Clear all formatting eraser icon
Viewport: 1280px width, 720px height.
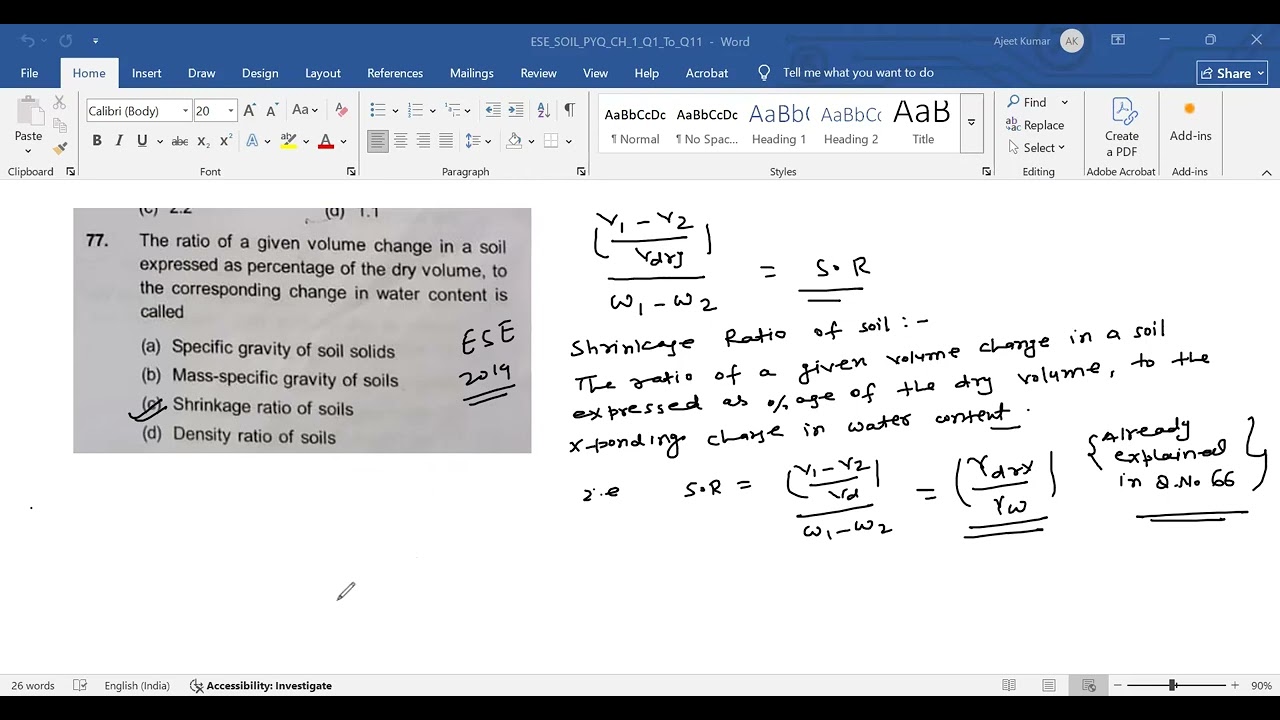click(341, 110)
